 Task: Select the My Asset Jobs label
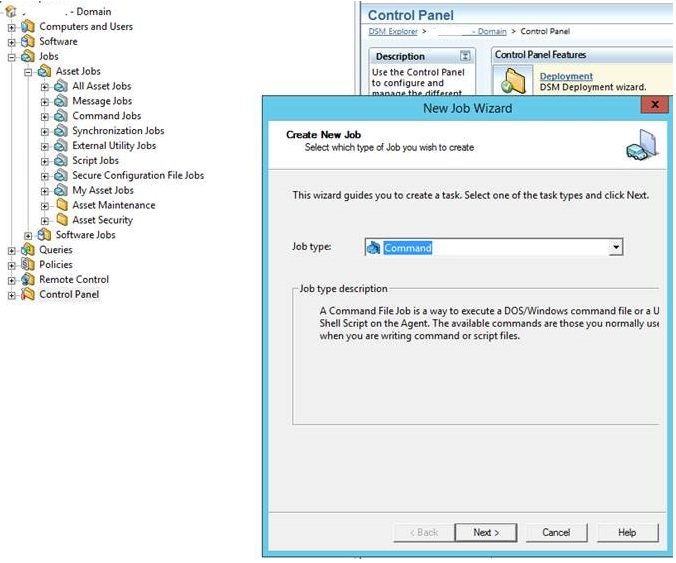coord(103,190)
